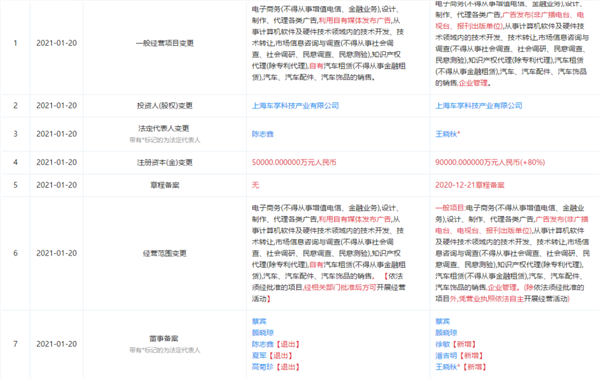Click the 50000.000000万元人民币 value
Screen dimensions: 600x379
coord(294,163)
